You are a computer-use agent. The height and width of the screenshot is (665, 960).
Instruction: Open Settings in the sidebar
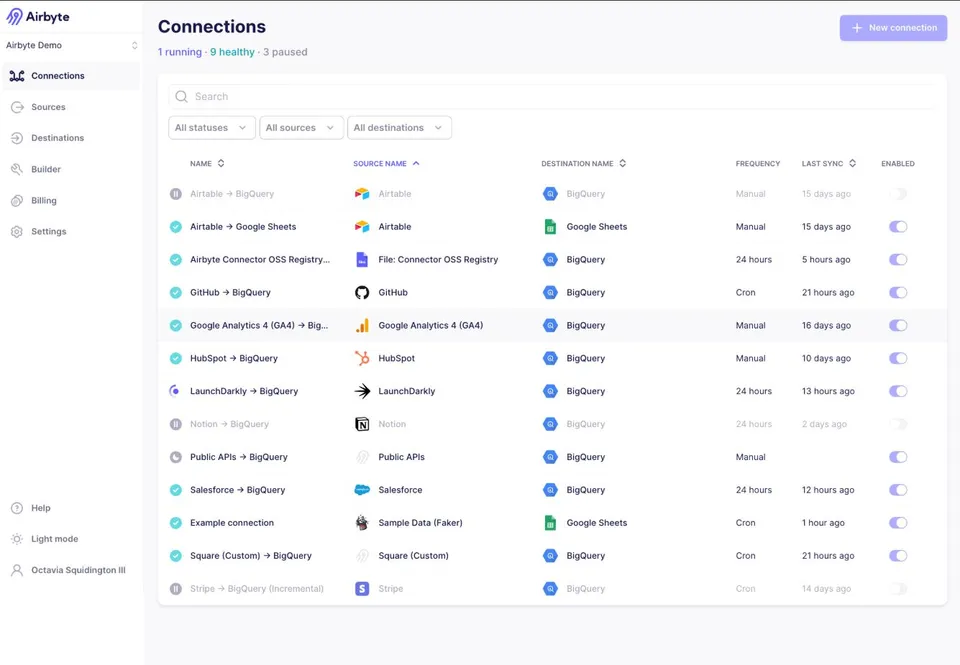[x=72, y=231]
